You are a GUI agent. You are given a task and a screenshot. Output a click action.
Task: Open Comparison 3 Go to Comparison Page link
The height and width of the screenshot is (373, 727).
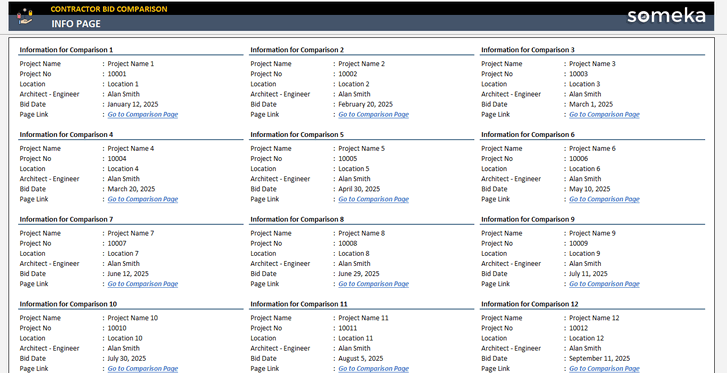pos(605,115)
